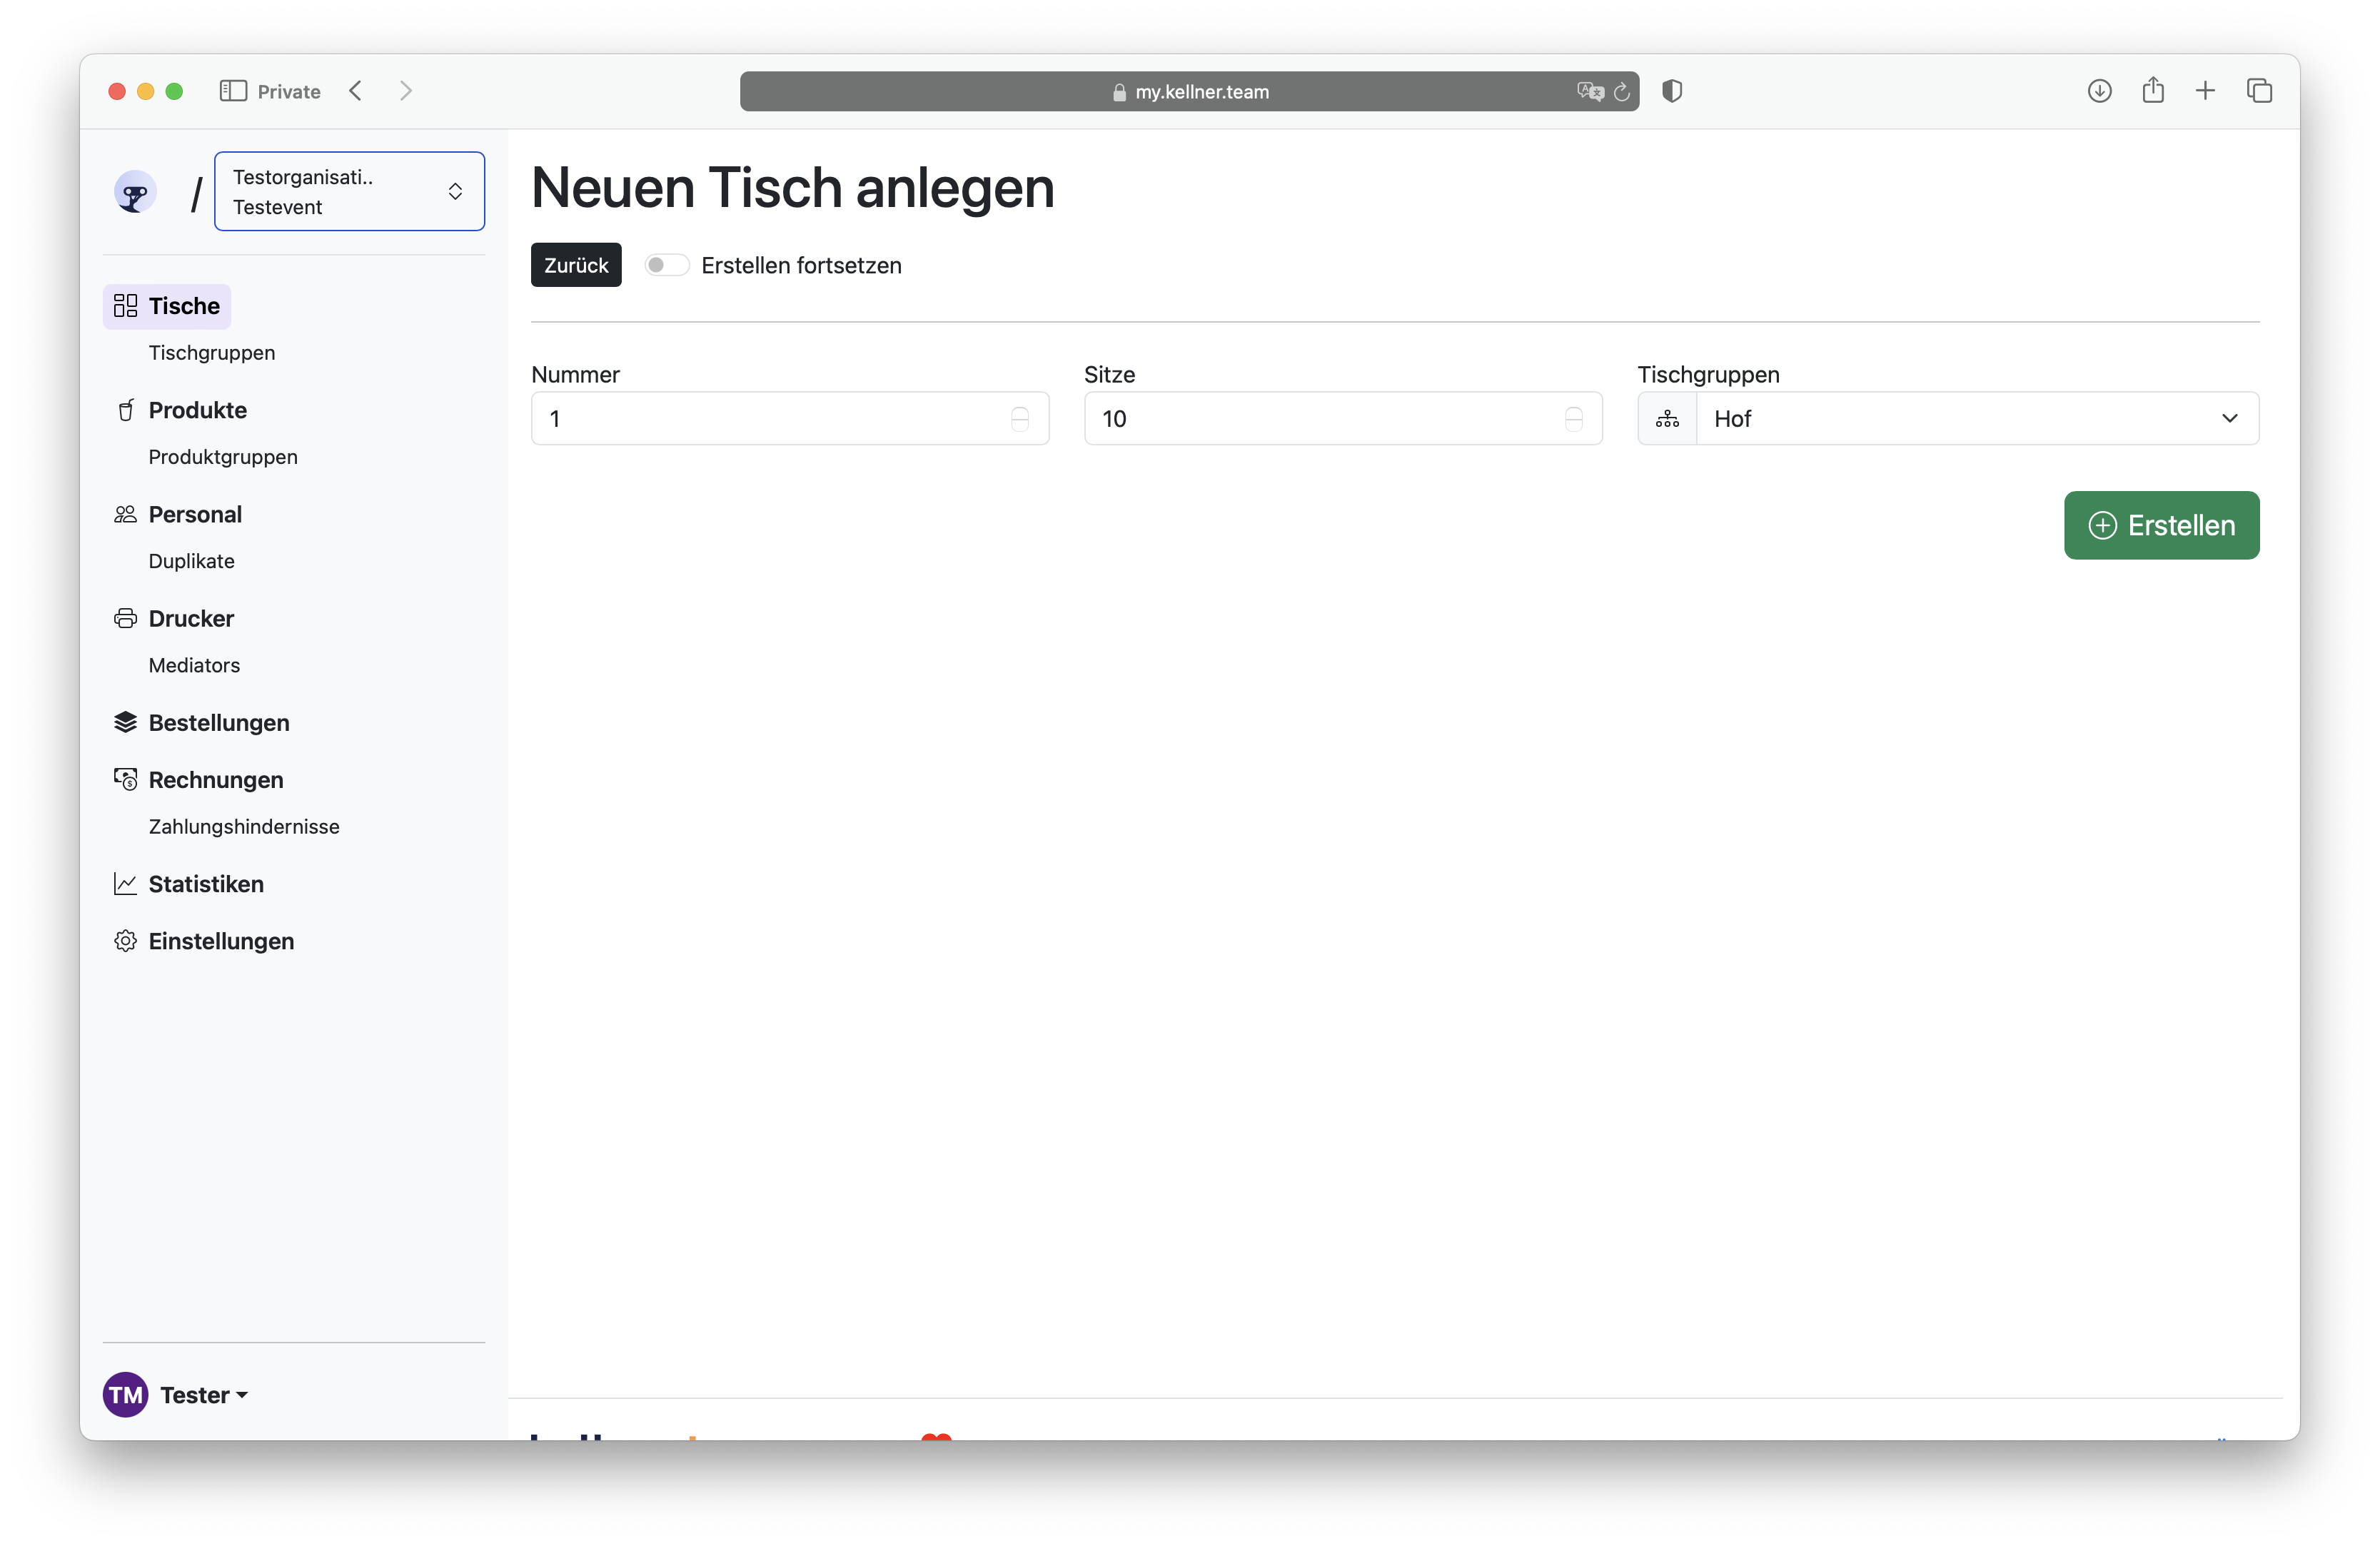Click the Einstellungen gear icon
Viewport: 2380px width, 1546px height.
tap(125, 941)
